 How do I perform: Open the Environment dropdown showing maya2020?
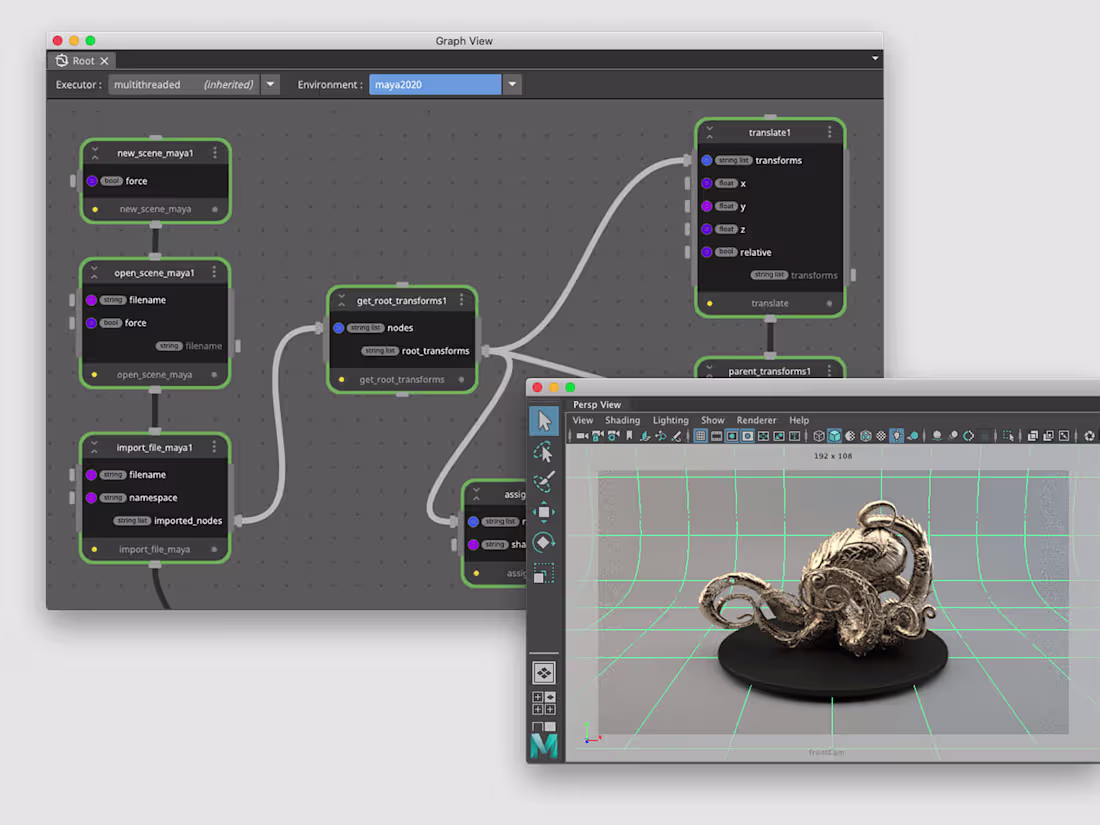coord(512,84)
